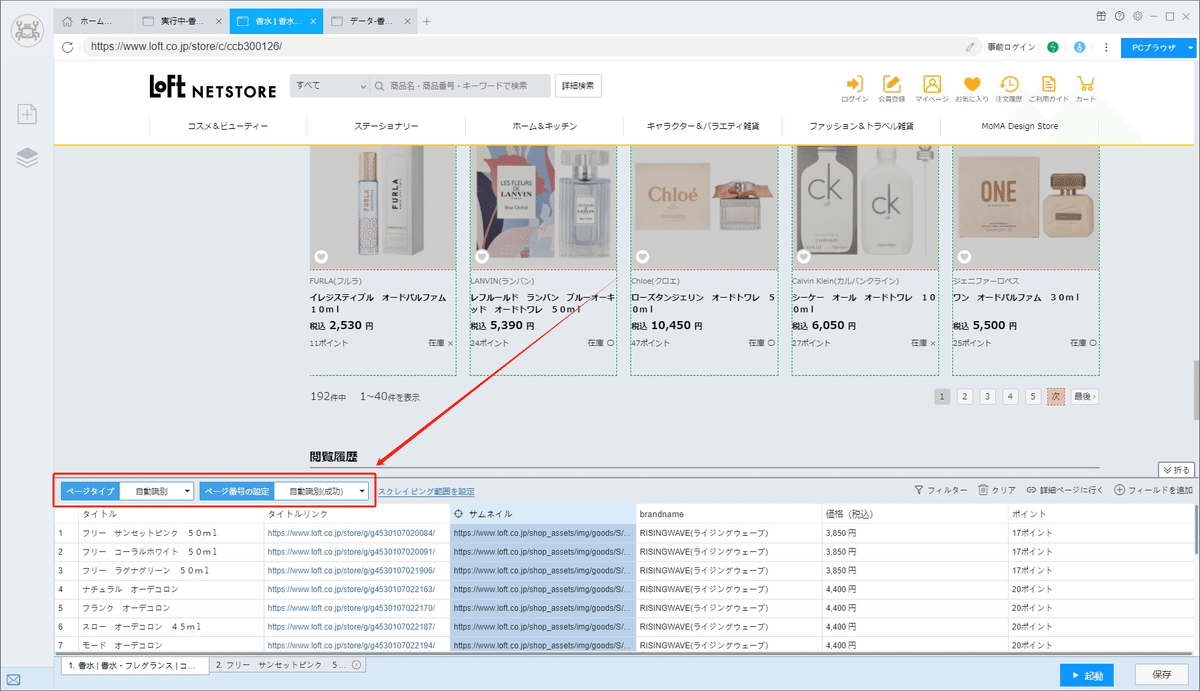Open a new tab with plus button

[427, 21]
